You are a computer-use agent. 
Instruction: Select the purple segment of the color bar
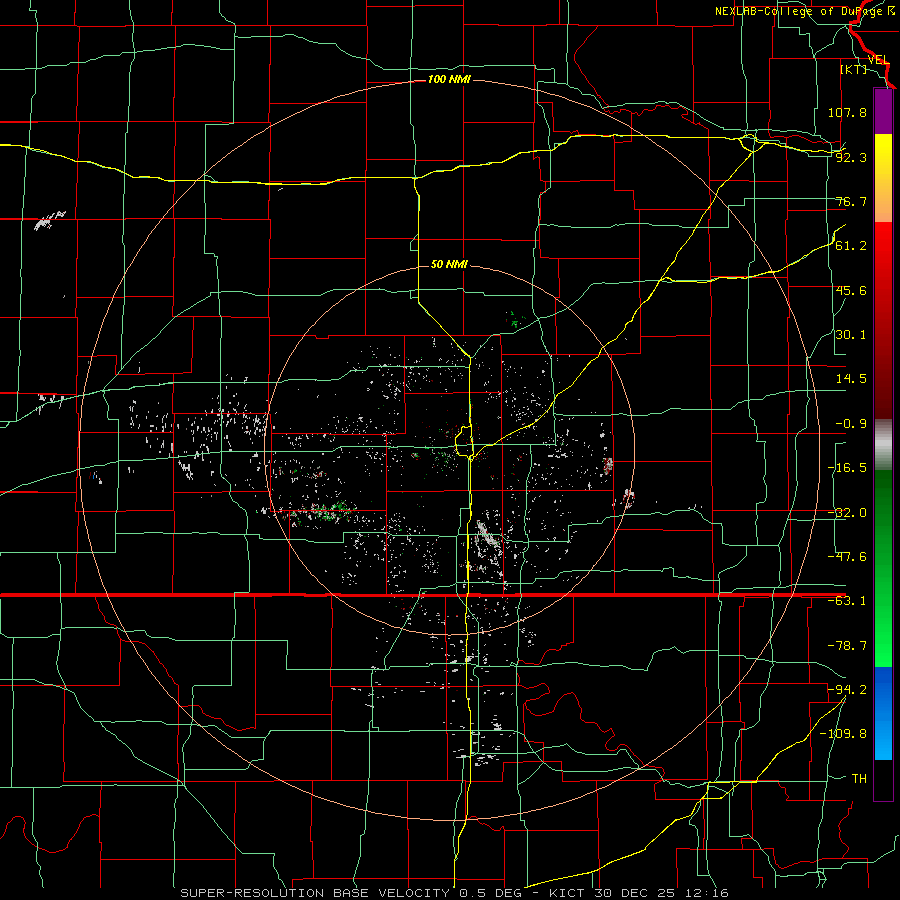(x=883, y=111)
